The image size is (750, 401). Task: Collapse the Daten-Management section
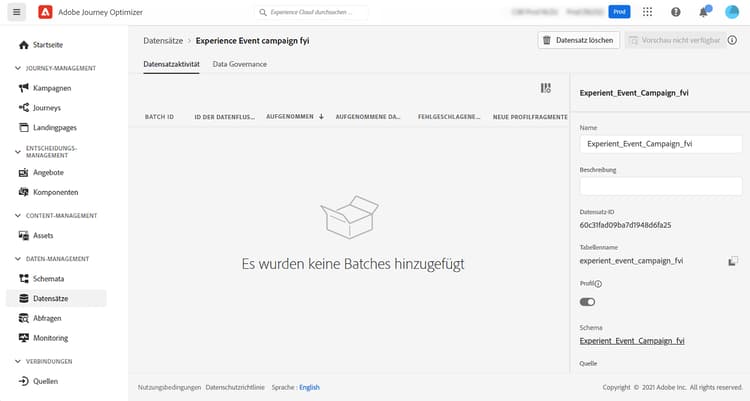[18, 259]
